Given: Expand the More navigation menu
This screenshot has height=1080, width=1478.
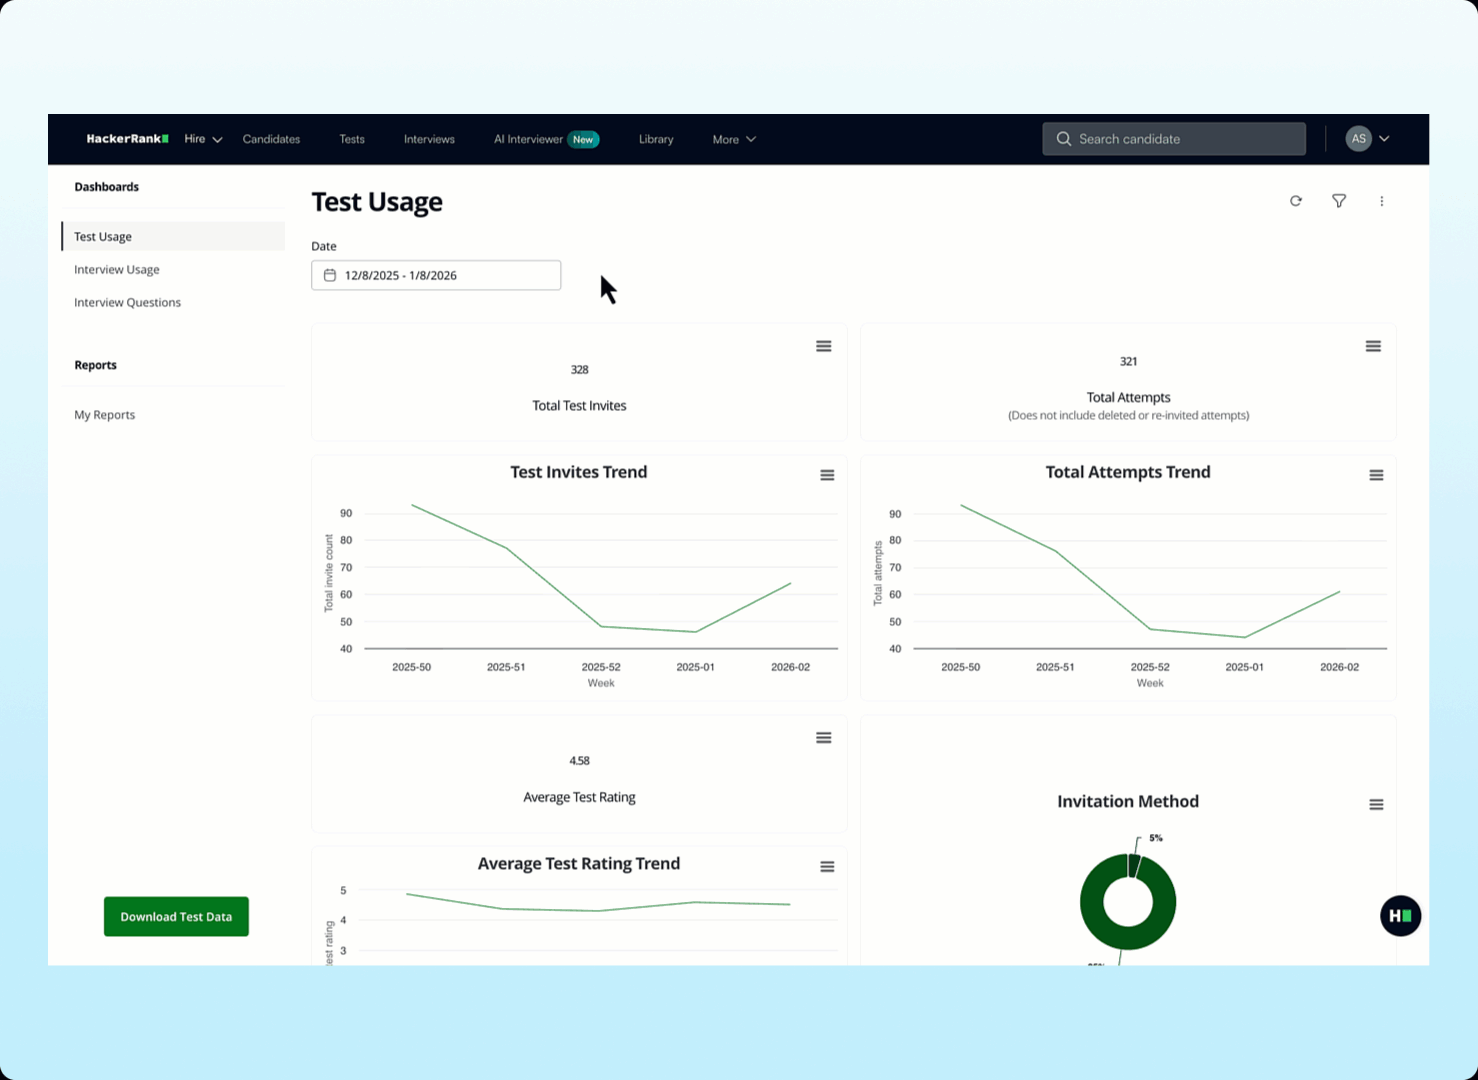Looking at the screenshot, I should (734, 139).
